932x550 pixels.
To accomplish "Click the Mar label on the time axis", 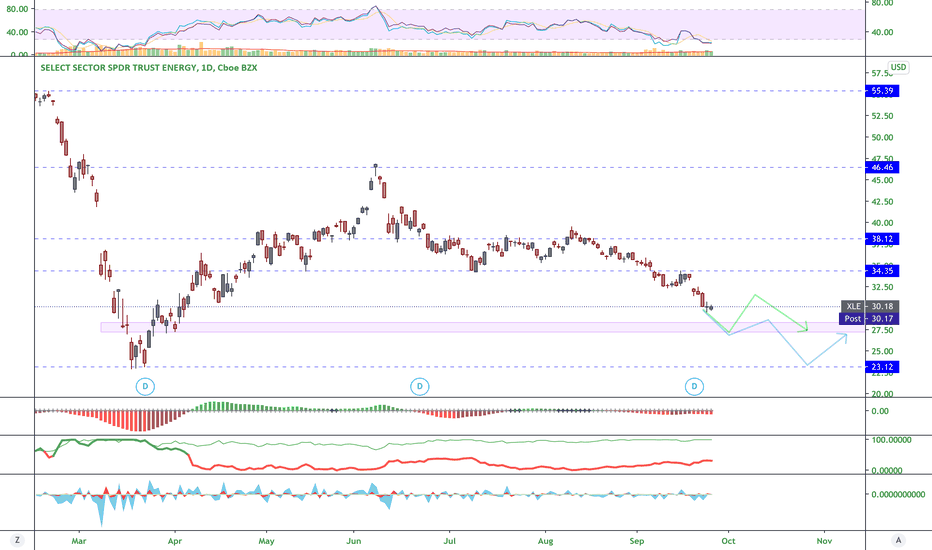I will coord(78,541).
